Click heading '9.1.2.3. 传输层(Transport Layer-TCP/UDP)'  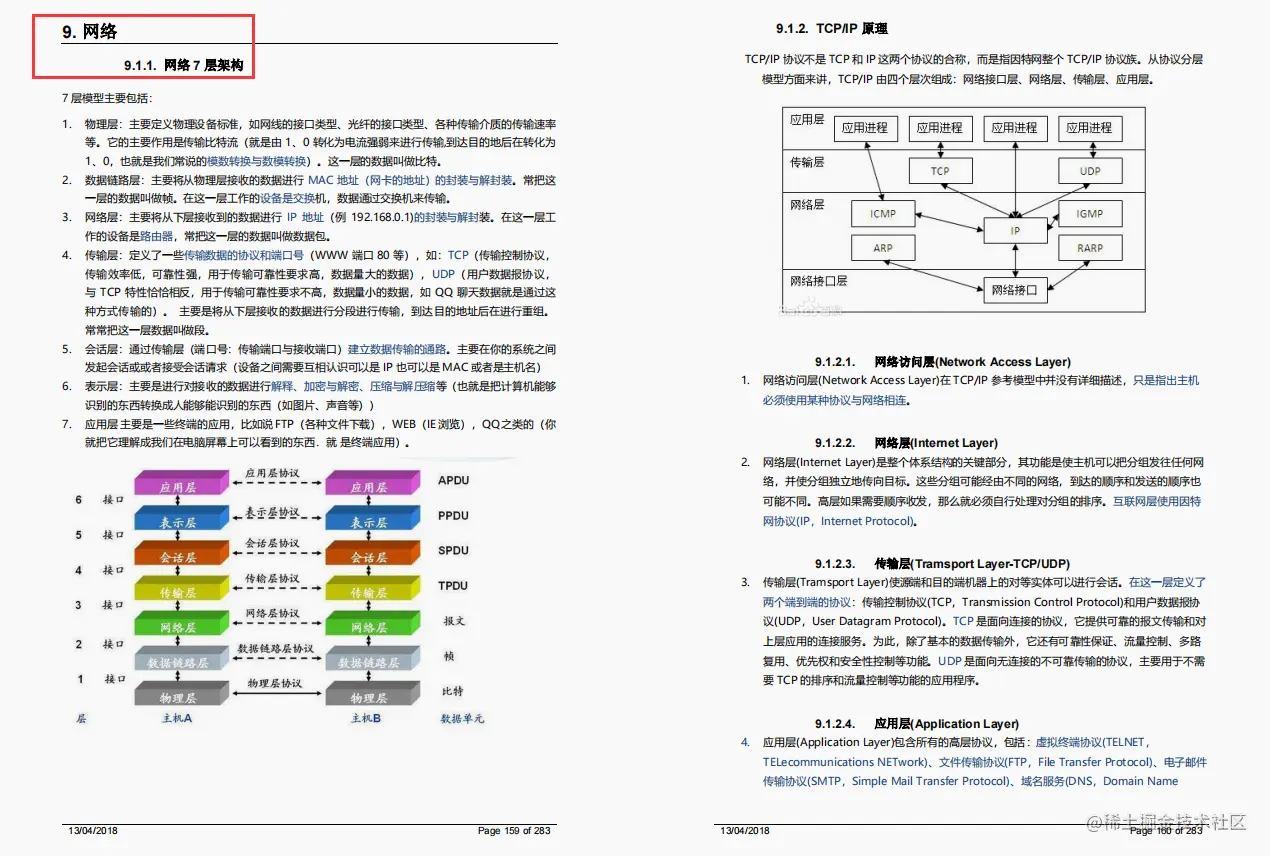point(941,564)
